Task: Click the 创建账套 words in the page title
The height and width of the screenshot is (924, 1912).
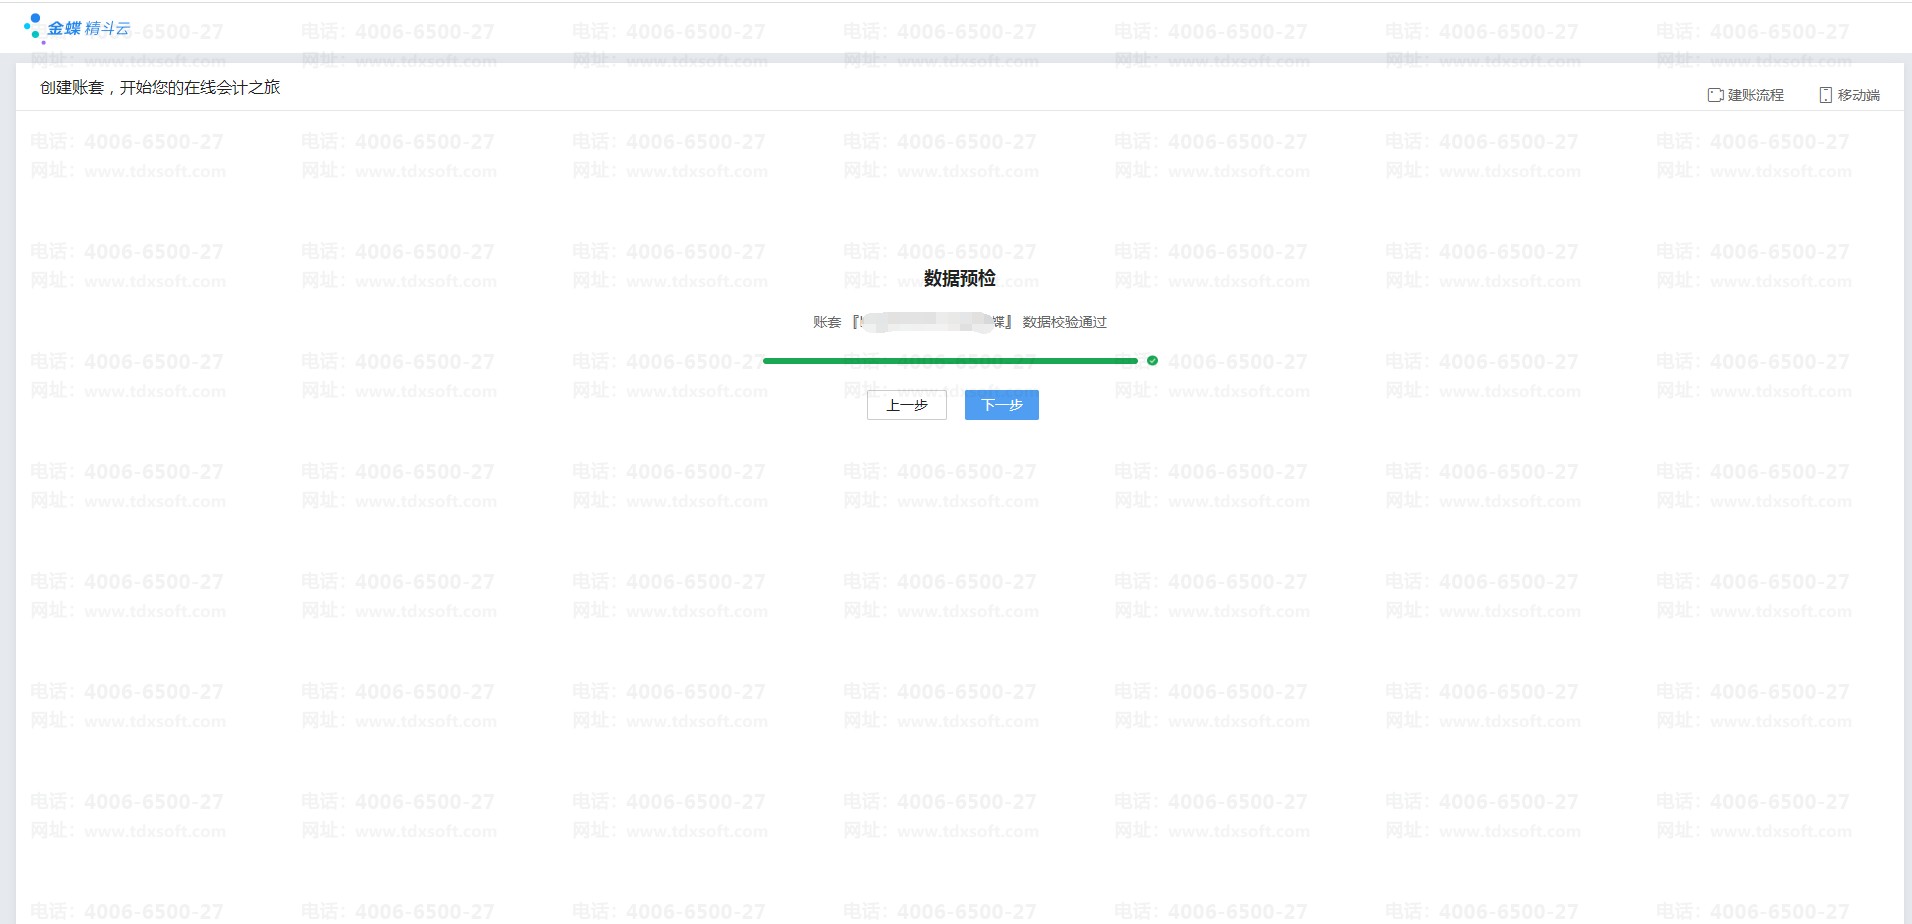Action: pyautogui.click(x=72, y=88)
